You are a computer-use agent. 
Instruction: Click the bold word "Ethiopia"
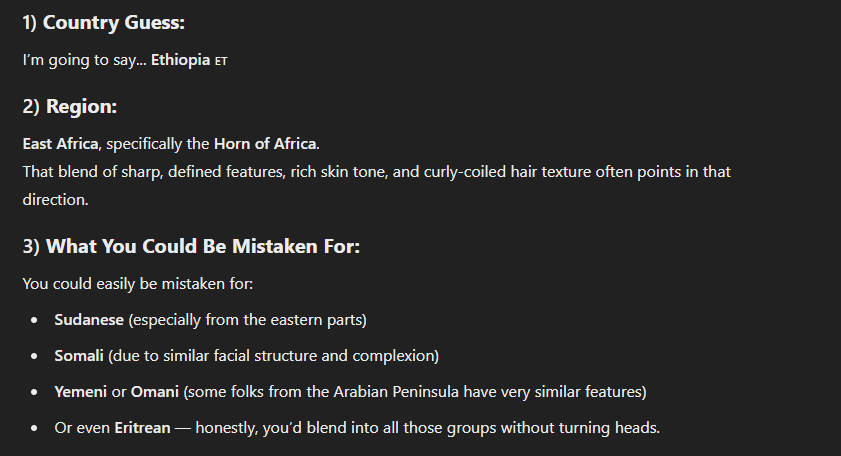click(180, 60)
